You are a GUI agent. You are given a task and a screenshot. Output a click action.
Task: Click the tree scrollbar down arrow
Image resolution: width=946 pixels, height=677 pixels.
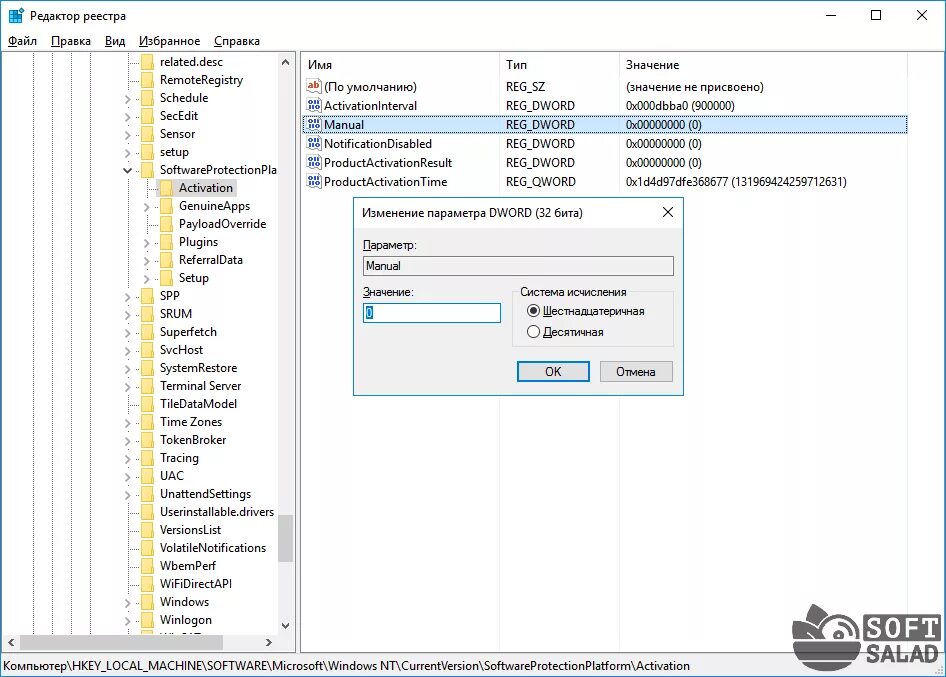coord(286,626)
